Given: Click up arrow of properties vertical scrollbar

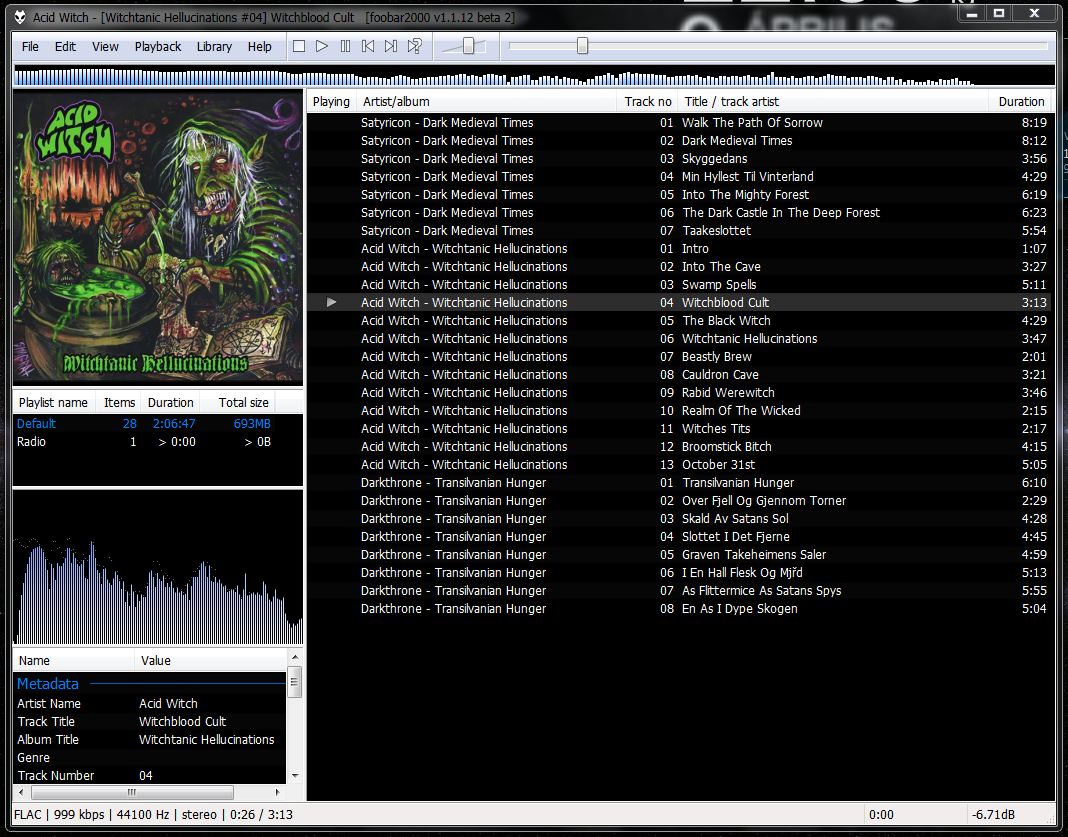Looking at the screenshot, I should click(x=295, y=657).
